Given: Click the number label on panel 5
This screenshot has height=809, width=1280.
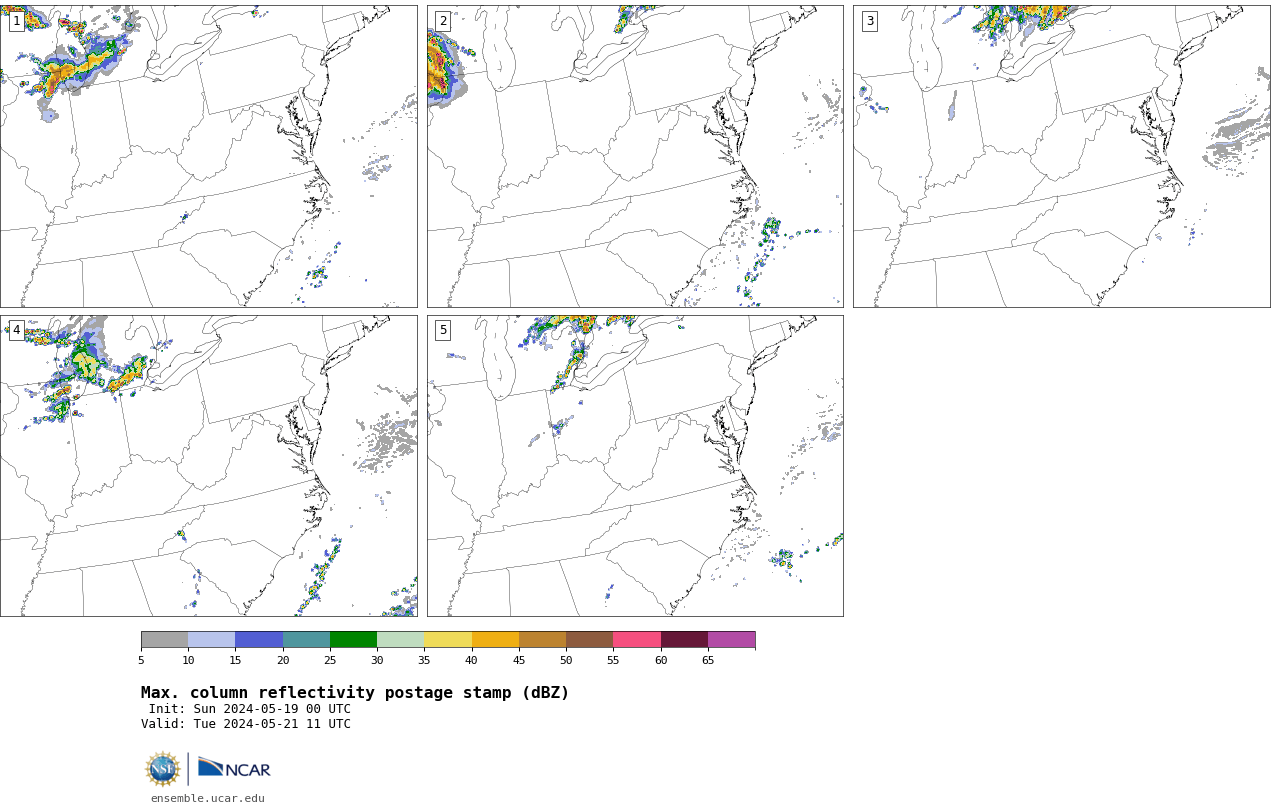Looking at the screenshot, I should point(443,330).
